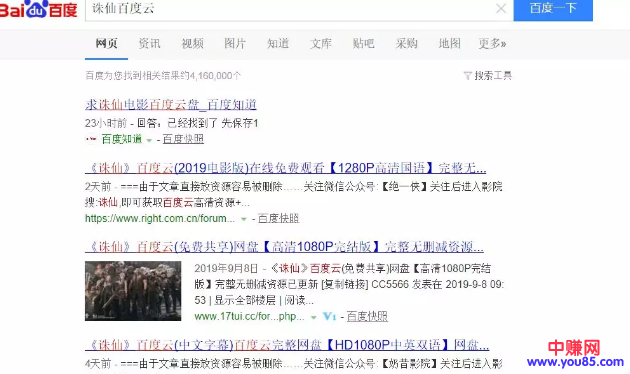The height and width of the screenshot is (374, 630).
Task: Open the 1280P高清国语 result link
Action: click(285, 168)
